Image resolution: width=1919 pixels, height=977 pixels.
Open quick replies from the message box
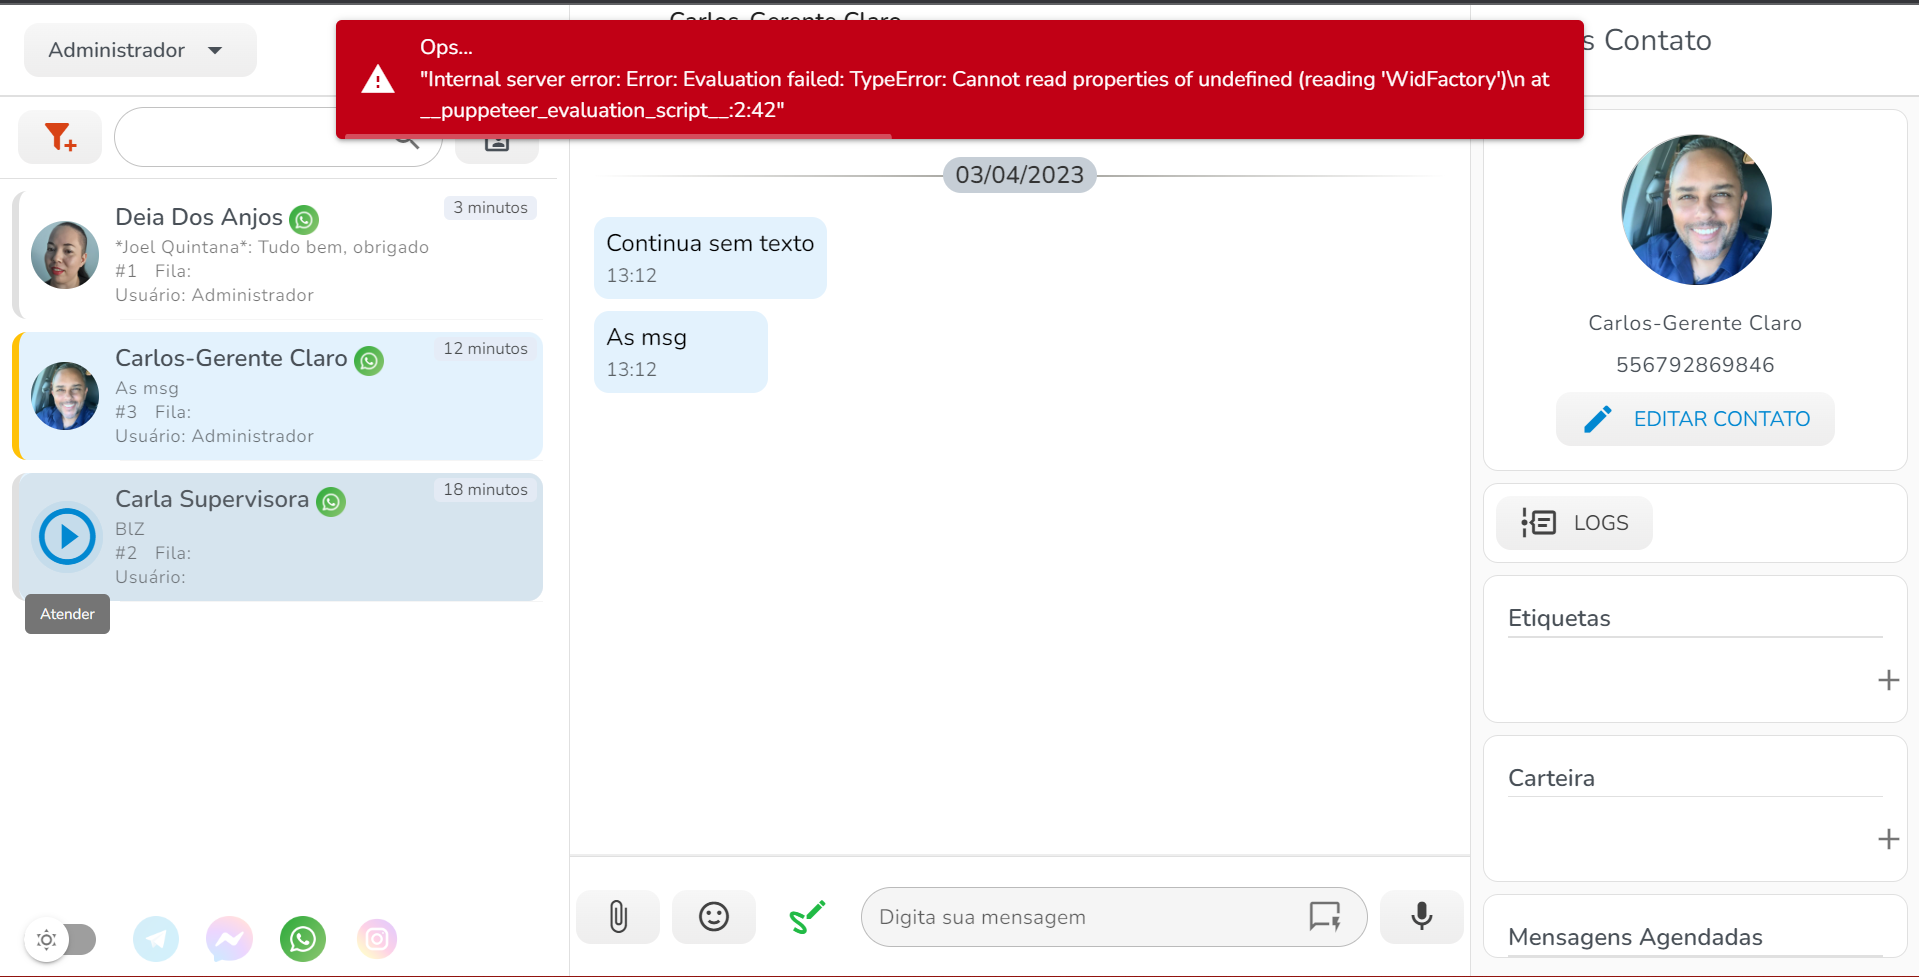[x=1324, y=916]
